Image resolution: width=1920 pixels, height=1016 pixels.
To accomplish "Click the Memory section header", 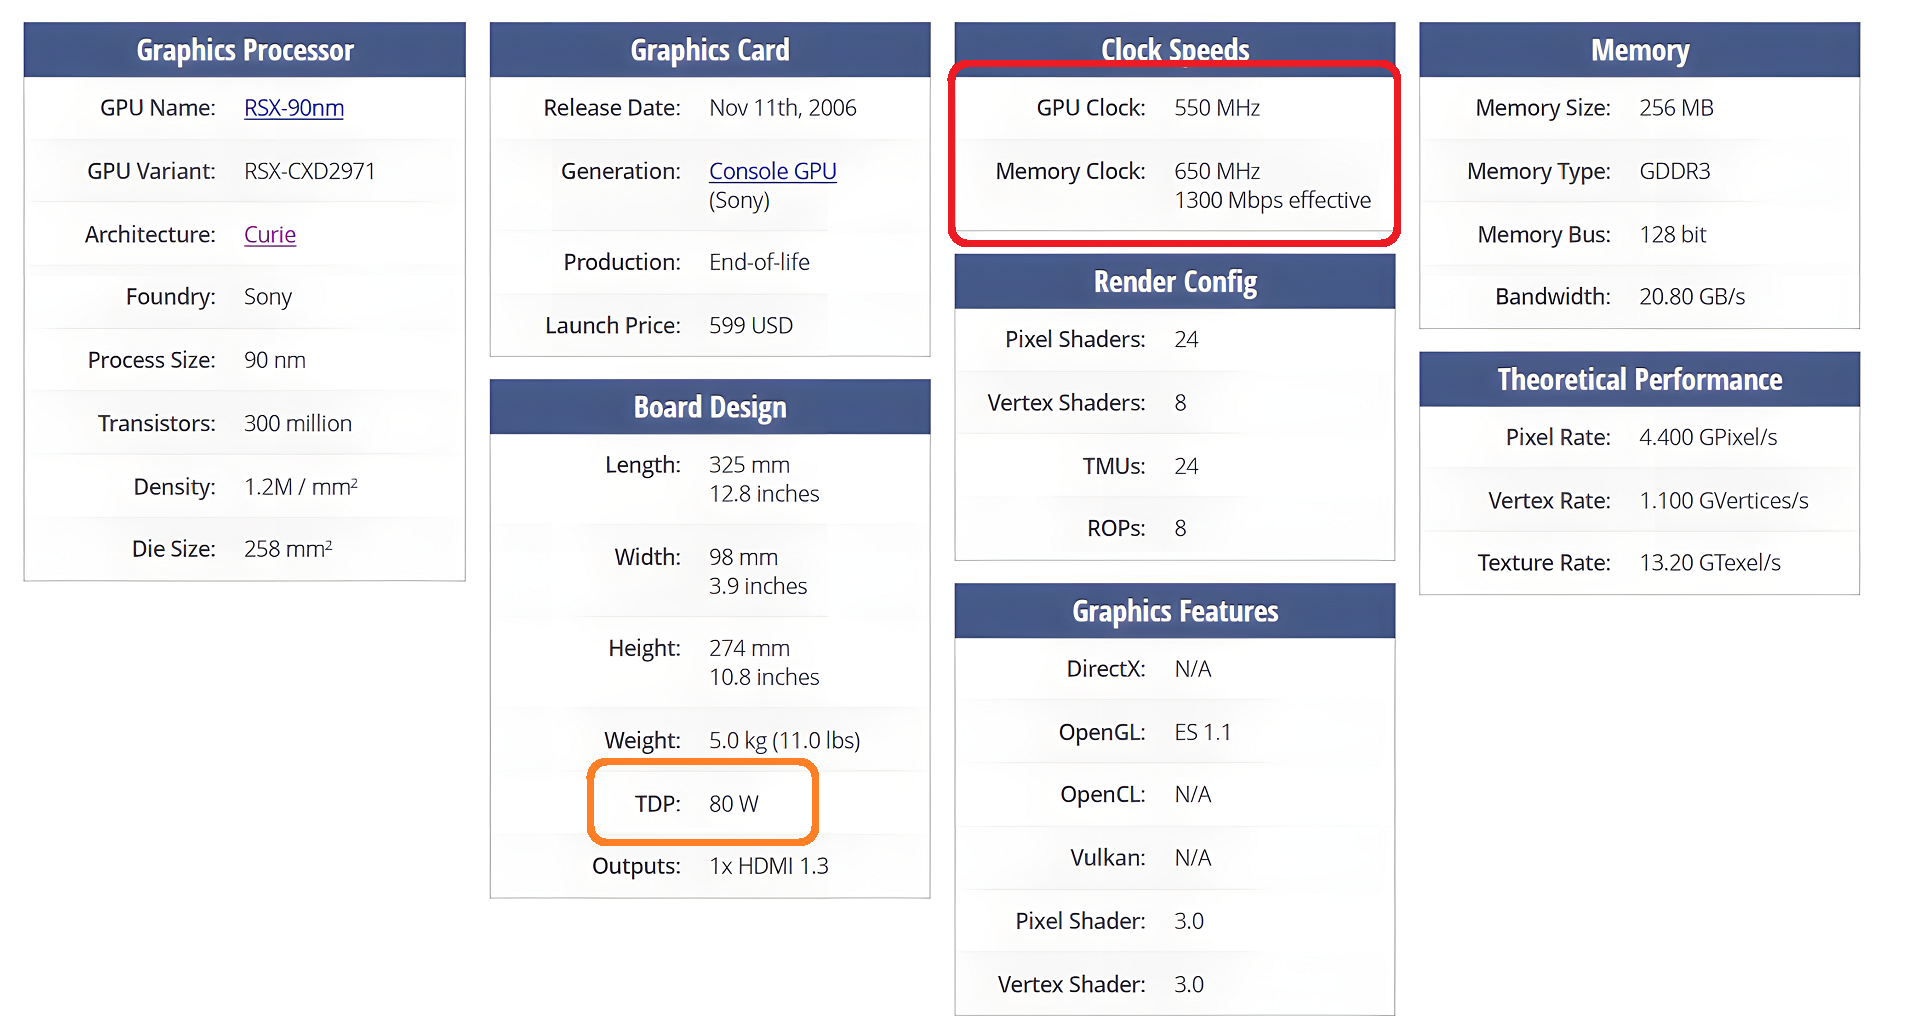I will pyautogui.click(x=1640, y=50).
